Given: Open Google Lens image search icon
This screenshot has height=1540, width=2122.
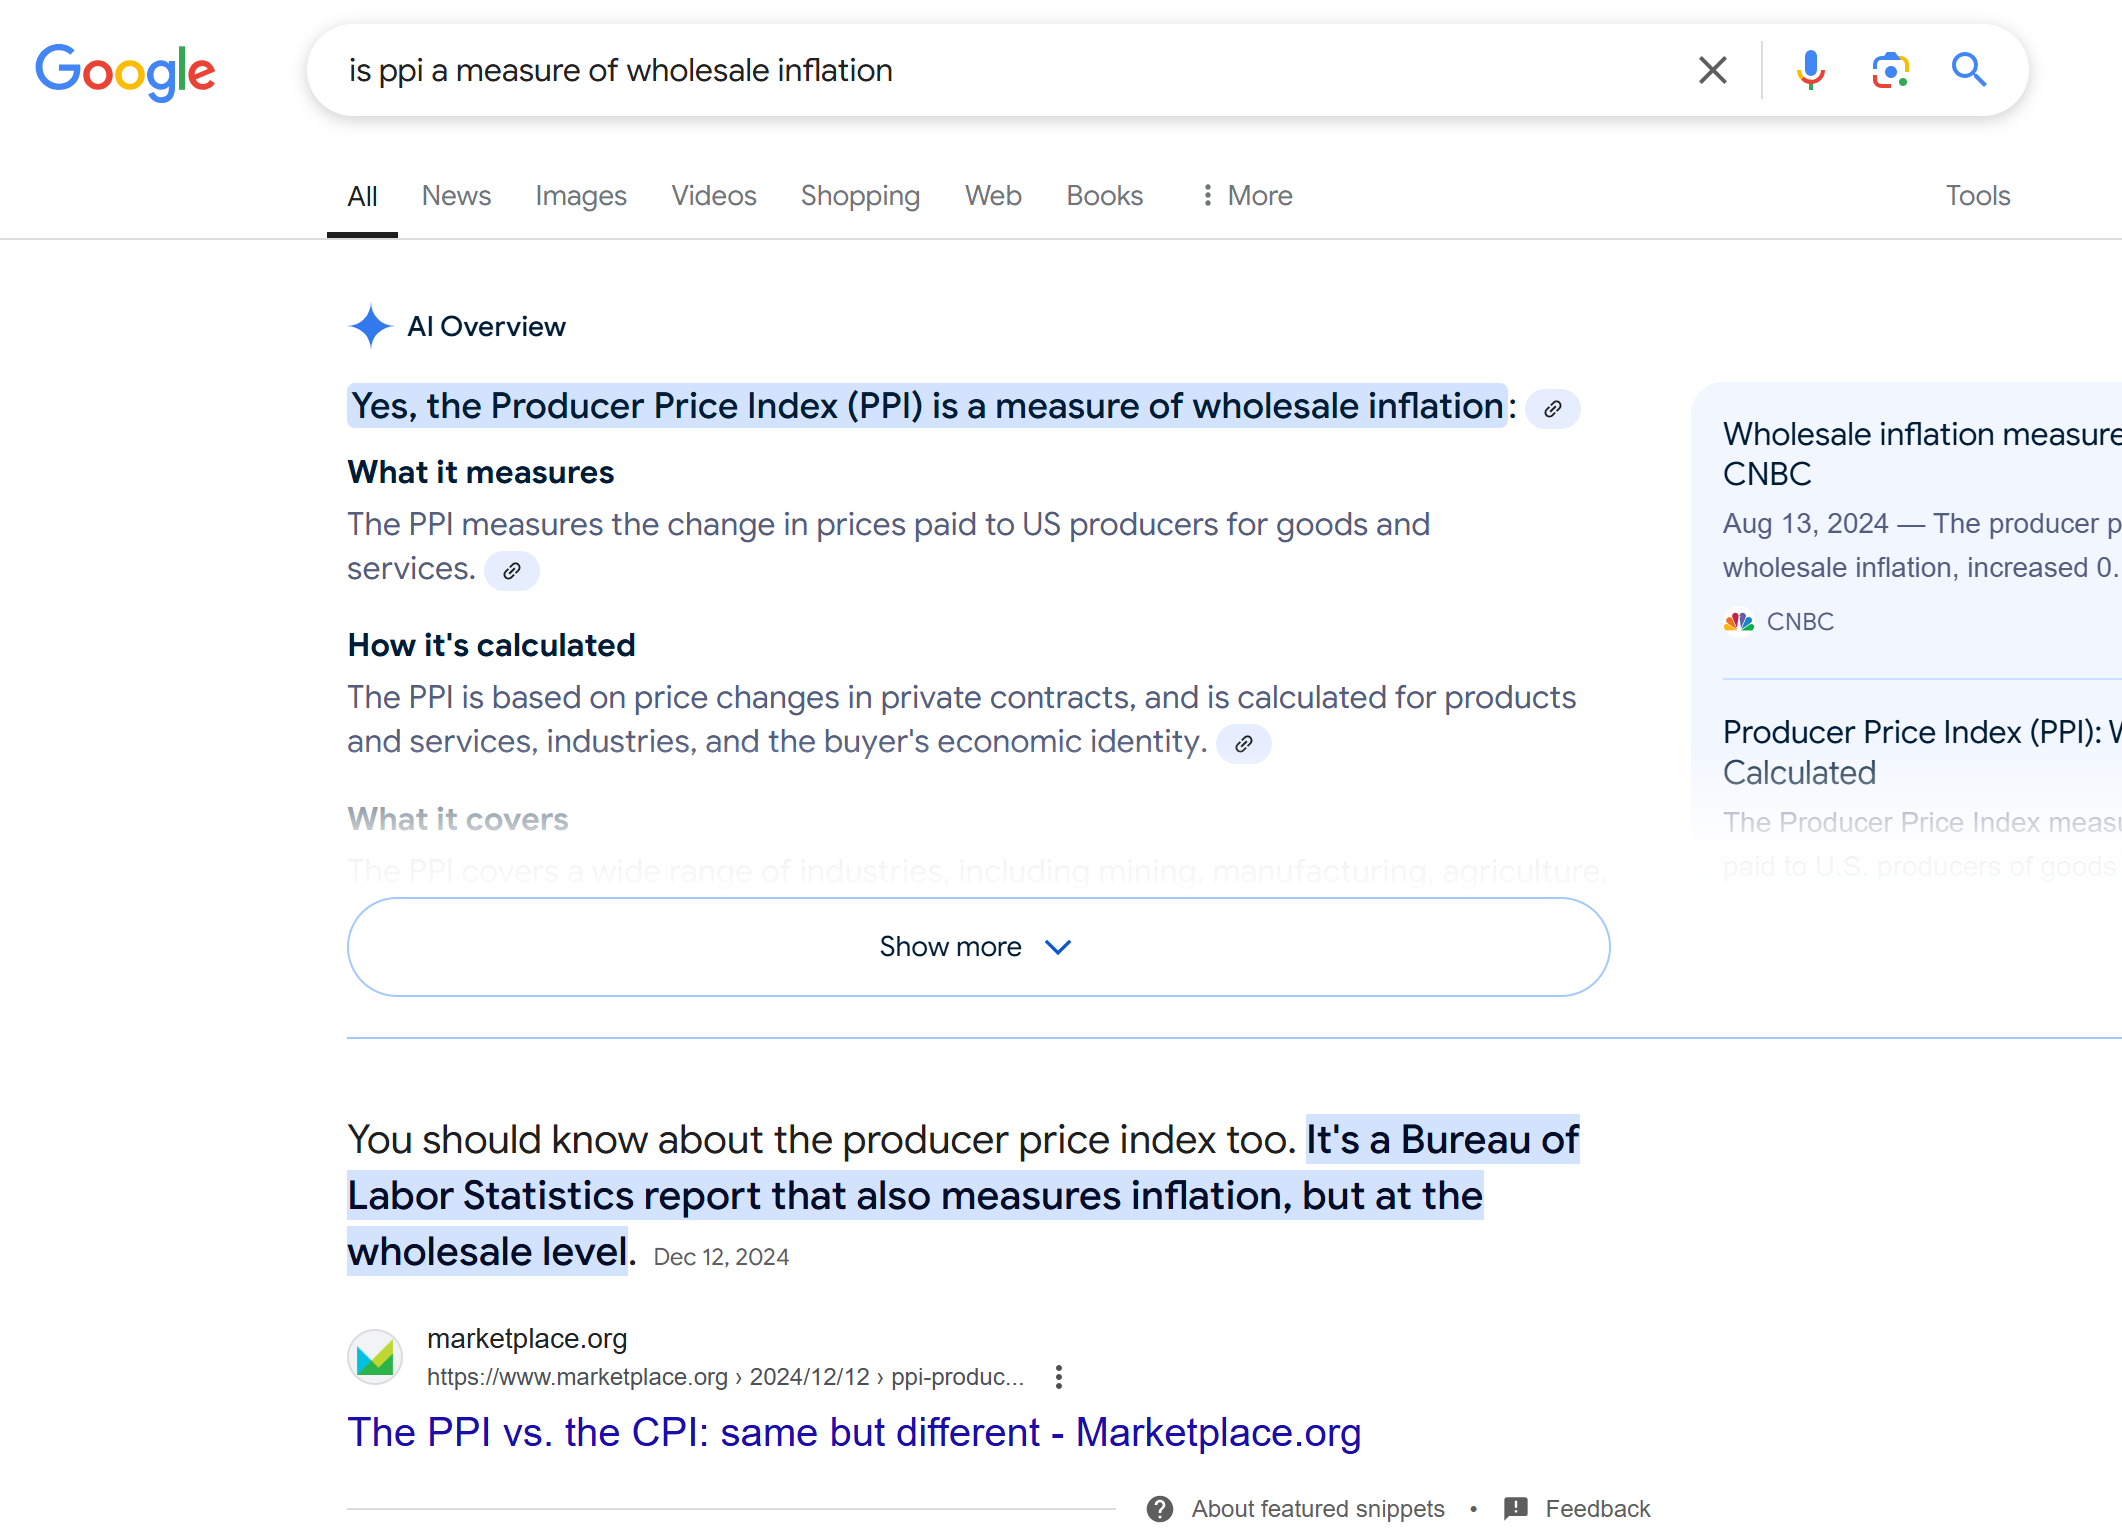Looking at the screenshot, I should (1890, 70).
